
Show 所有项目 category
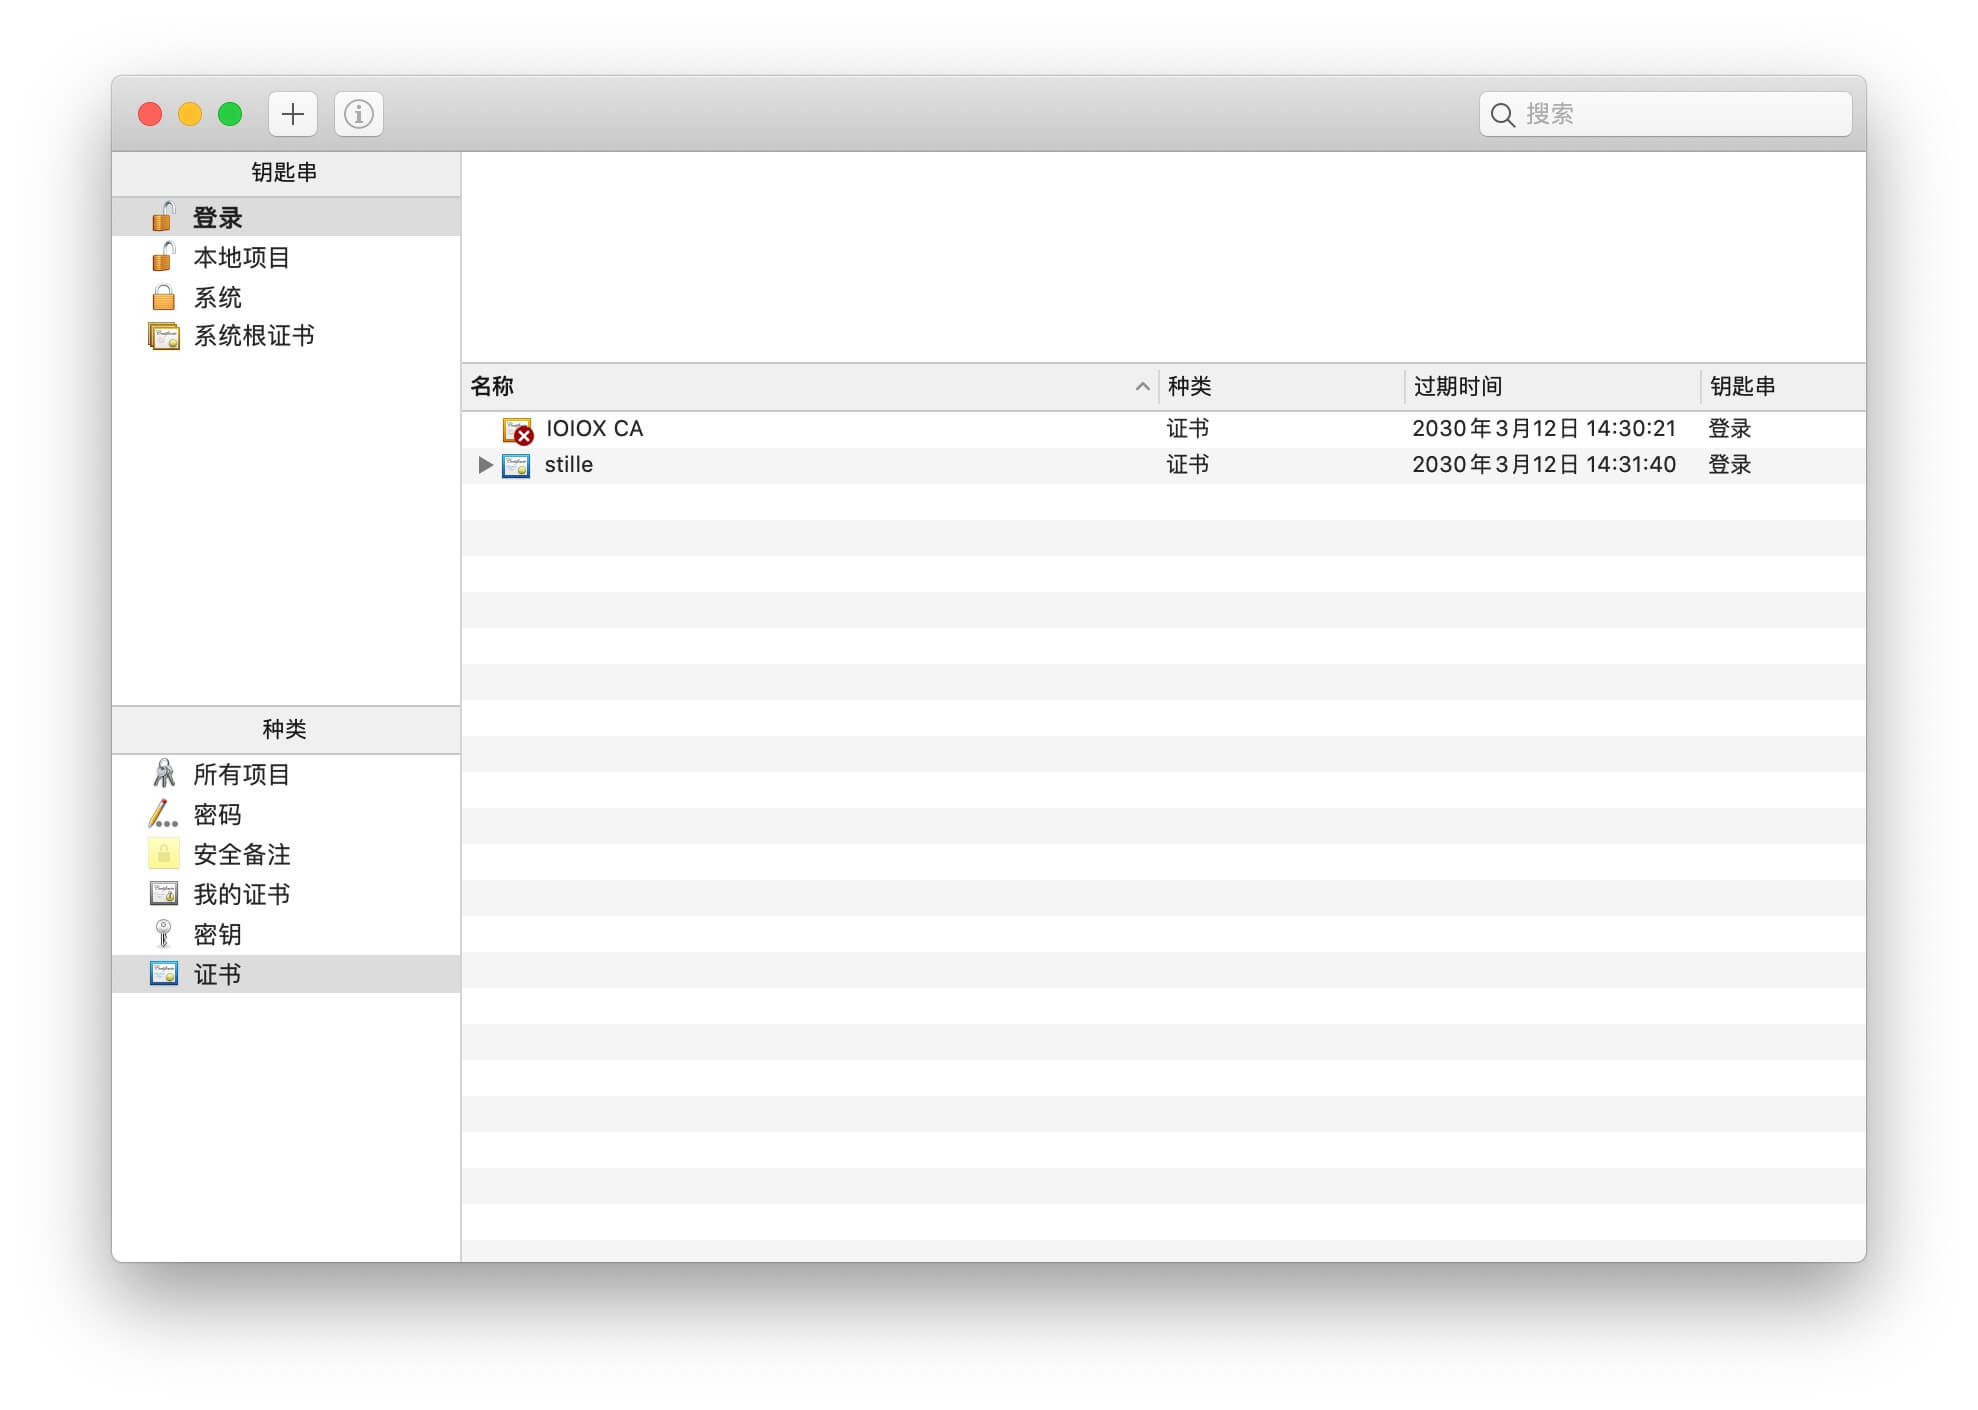click(240, 774)
